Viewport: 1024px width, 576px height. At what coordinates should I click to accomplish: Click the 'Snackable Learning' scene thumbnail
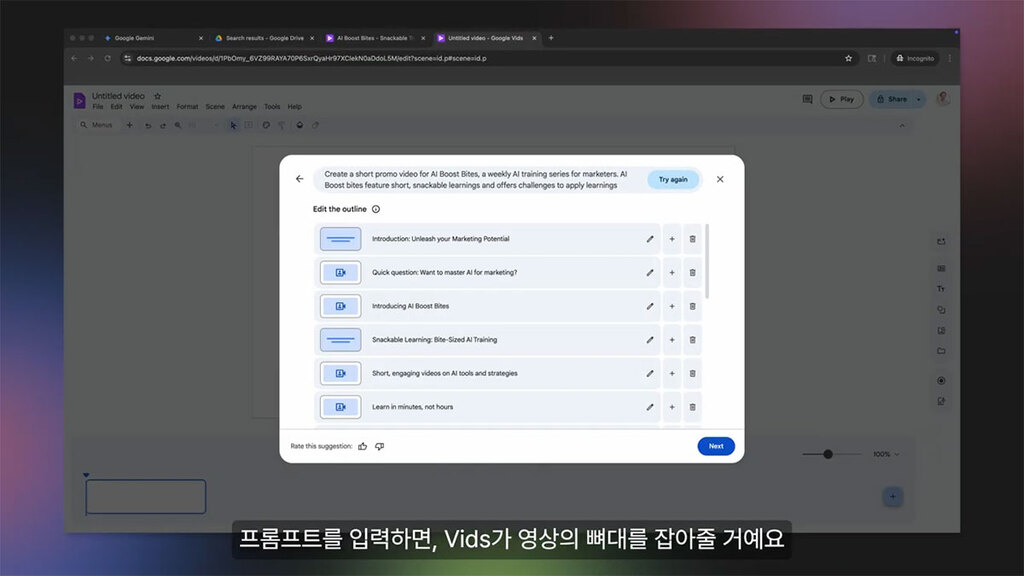tap(340, 340)
